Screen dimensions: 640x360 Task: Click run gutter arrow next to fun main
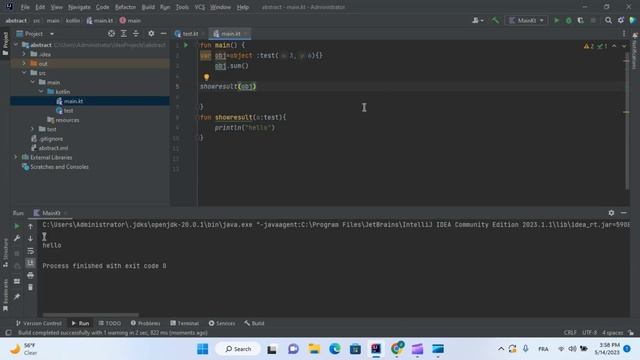[186, 45]
